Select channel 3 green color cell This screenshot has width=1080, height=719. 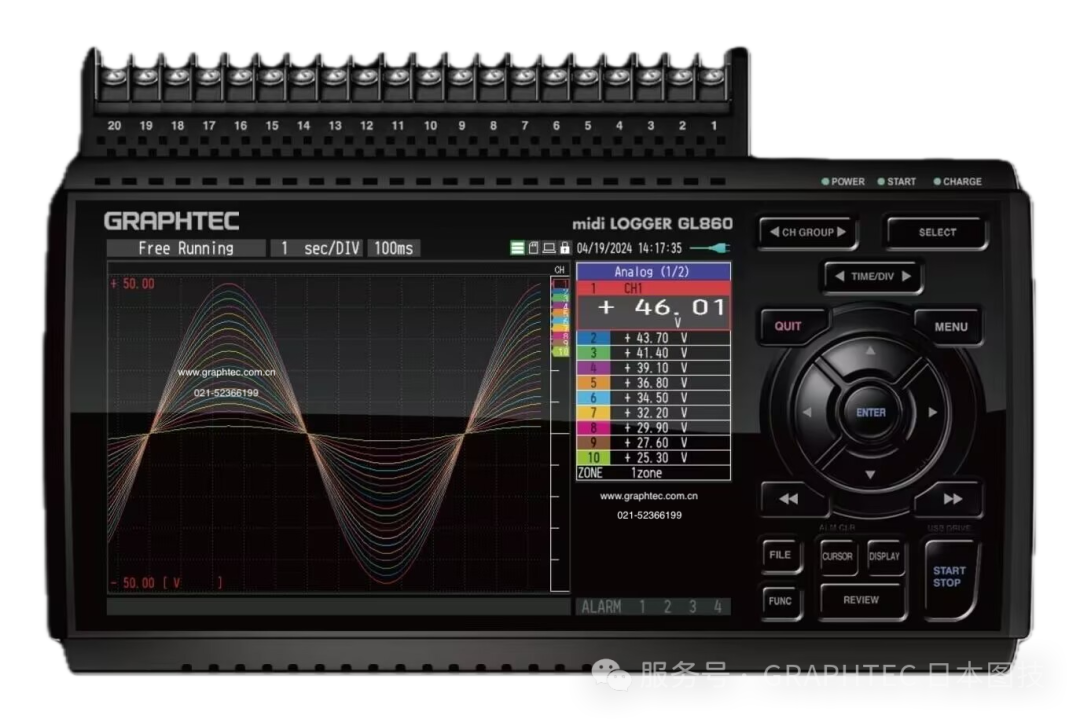(593, 353)
